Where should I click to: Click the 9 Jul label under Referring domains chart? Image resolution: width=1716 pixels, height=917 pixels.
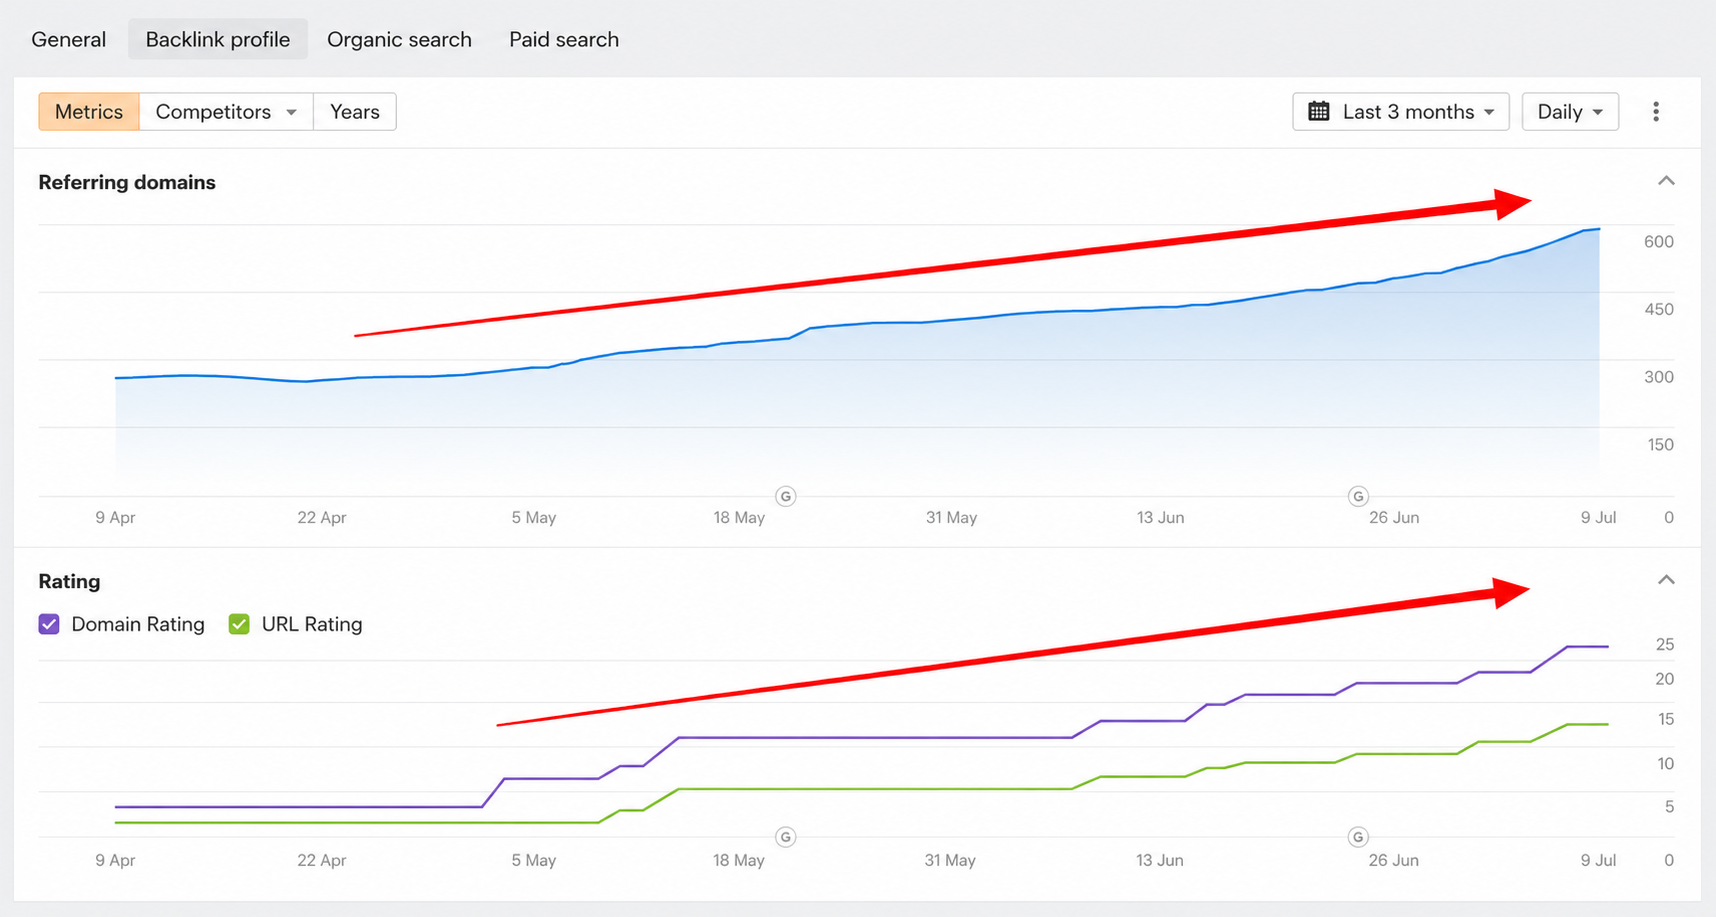(1598, 517)
